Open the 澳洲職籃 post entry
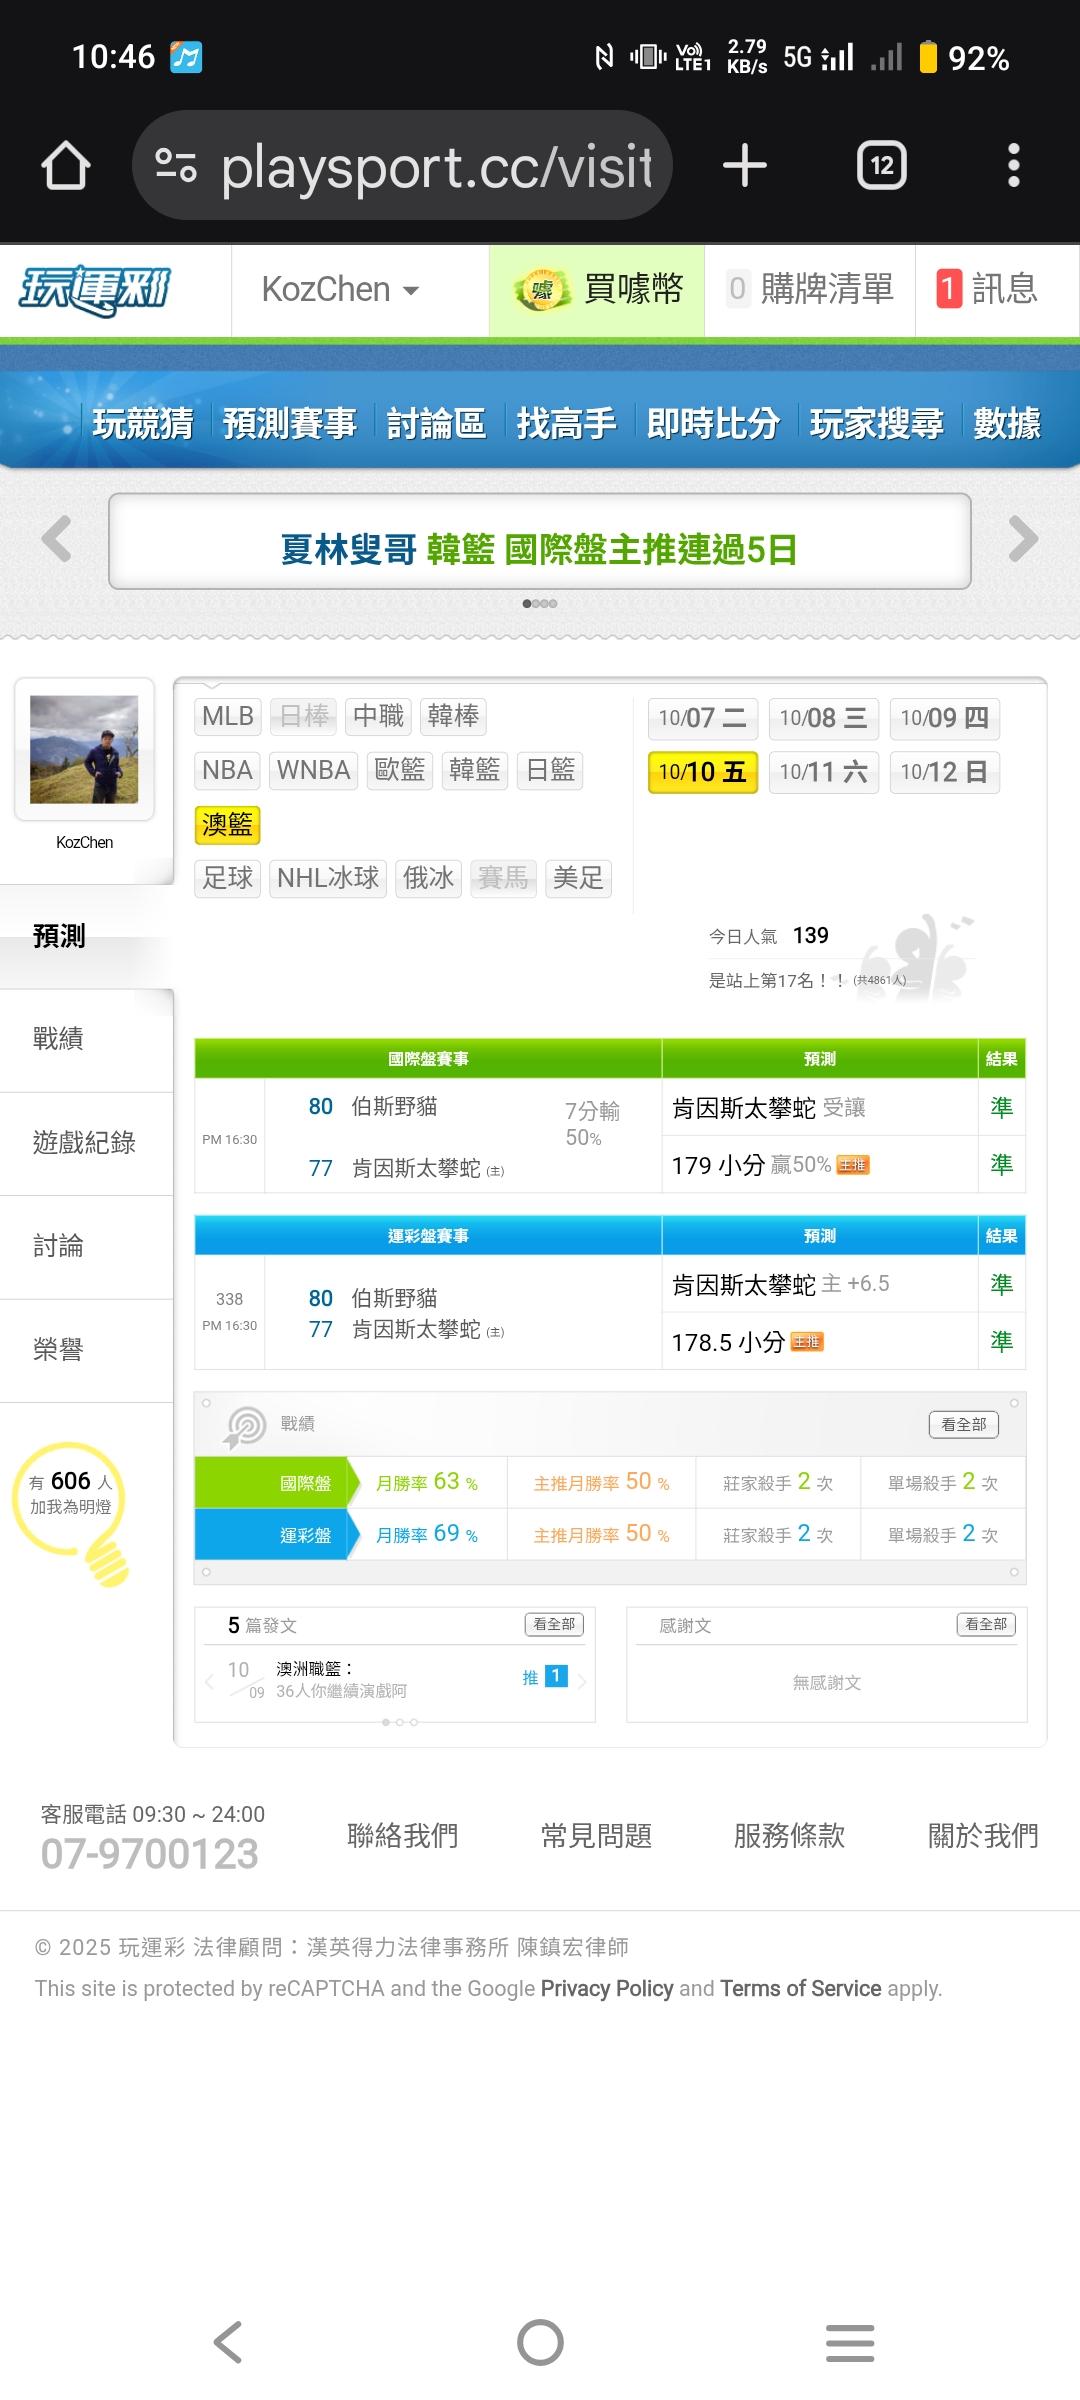 tap(341, 1680)
